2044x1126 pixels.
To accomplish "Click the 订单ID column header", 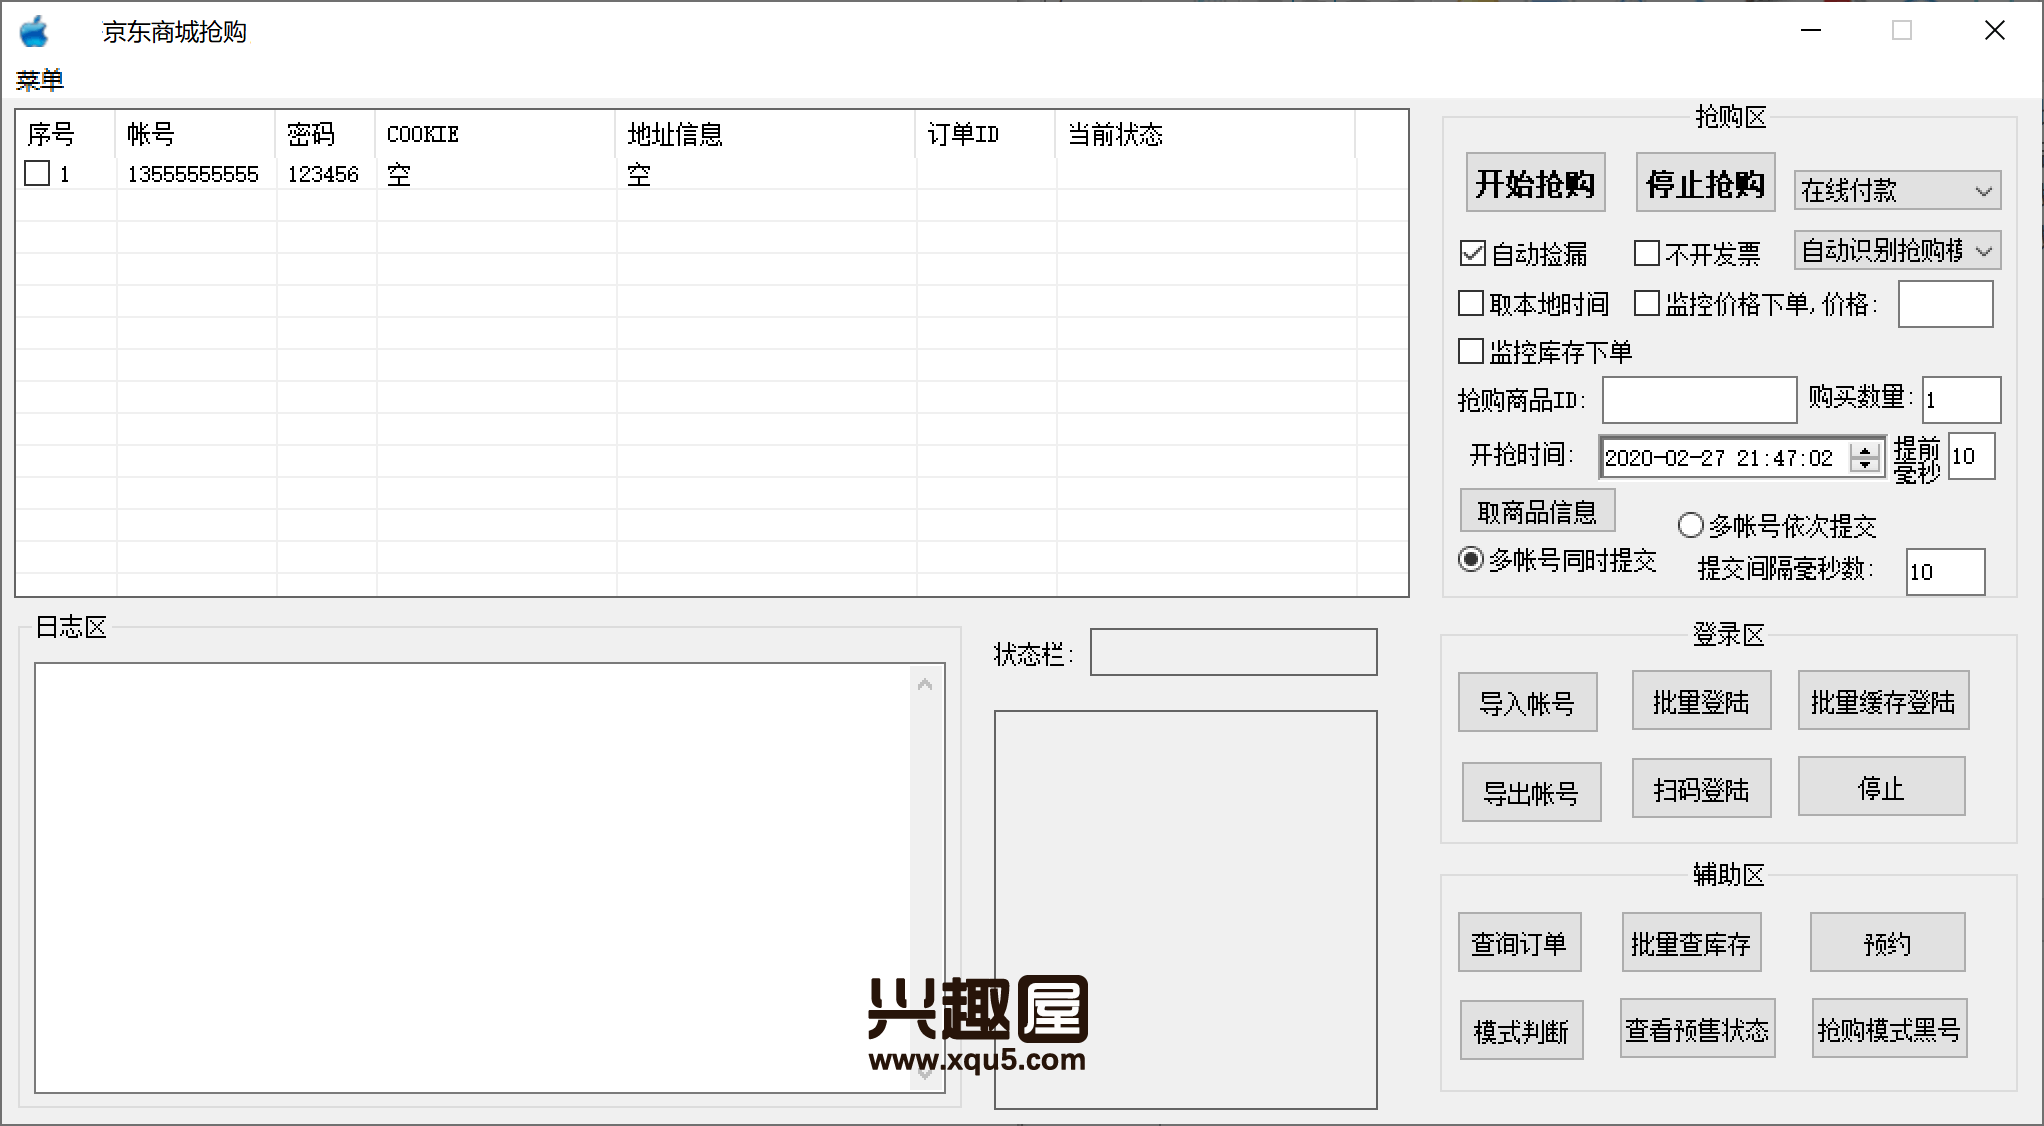I will [985, 134].
